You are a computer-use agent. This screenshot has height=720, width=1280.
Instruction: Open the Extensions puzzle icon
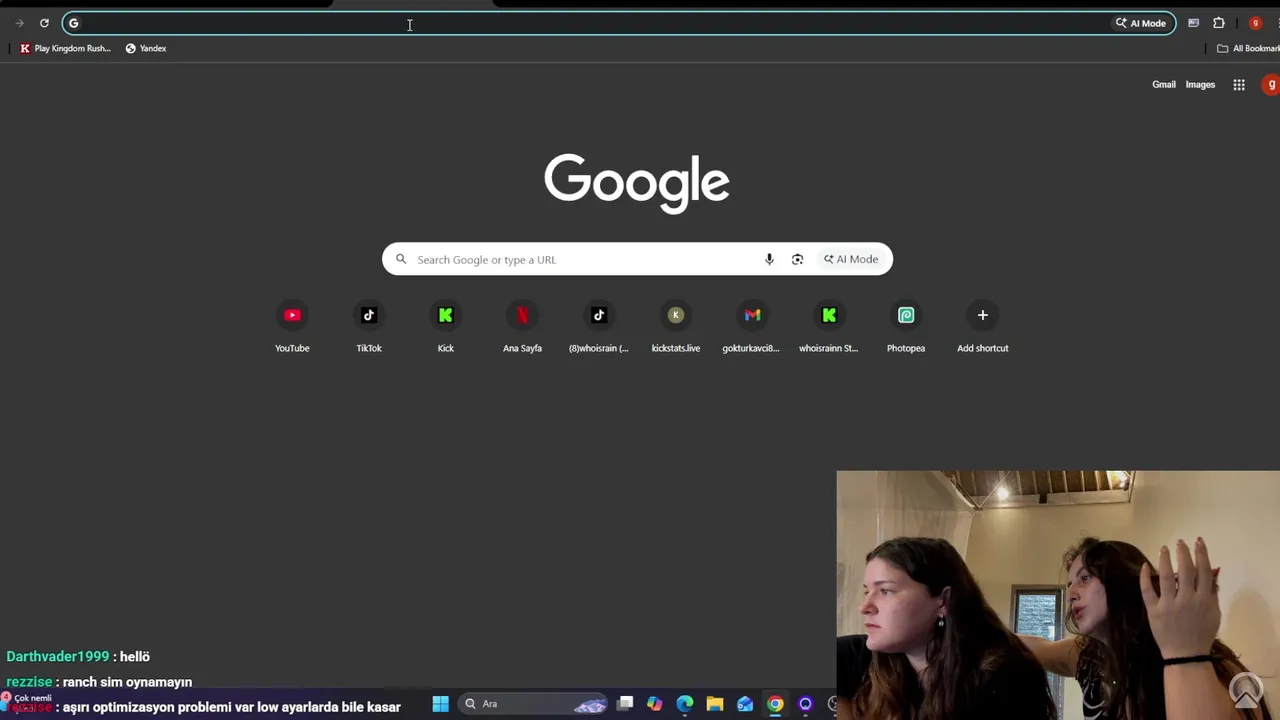(1219, 23)
